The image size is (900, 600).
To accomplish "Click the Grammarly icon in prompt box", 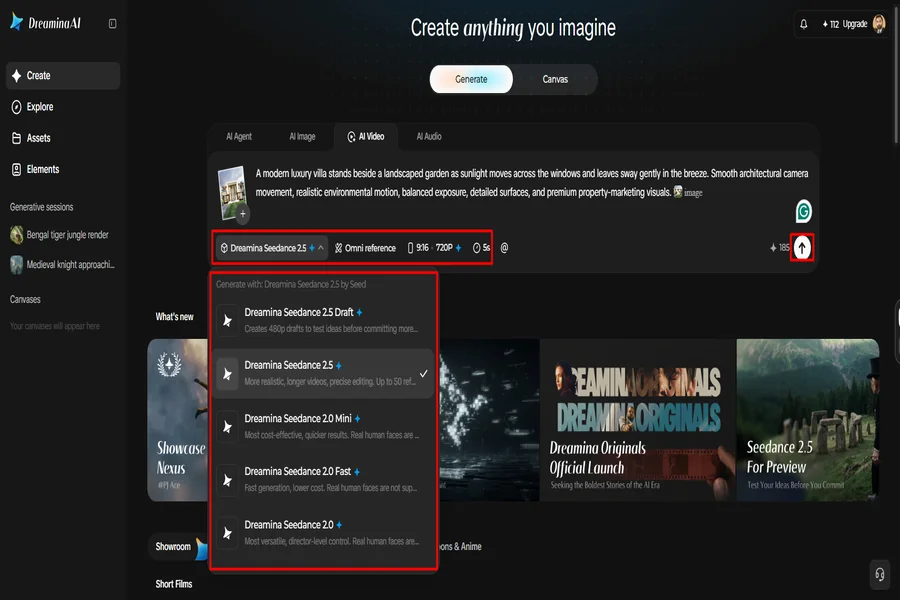I will pos(803,212).
